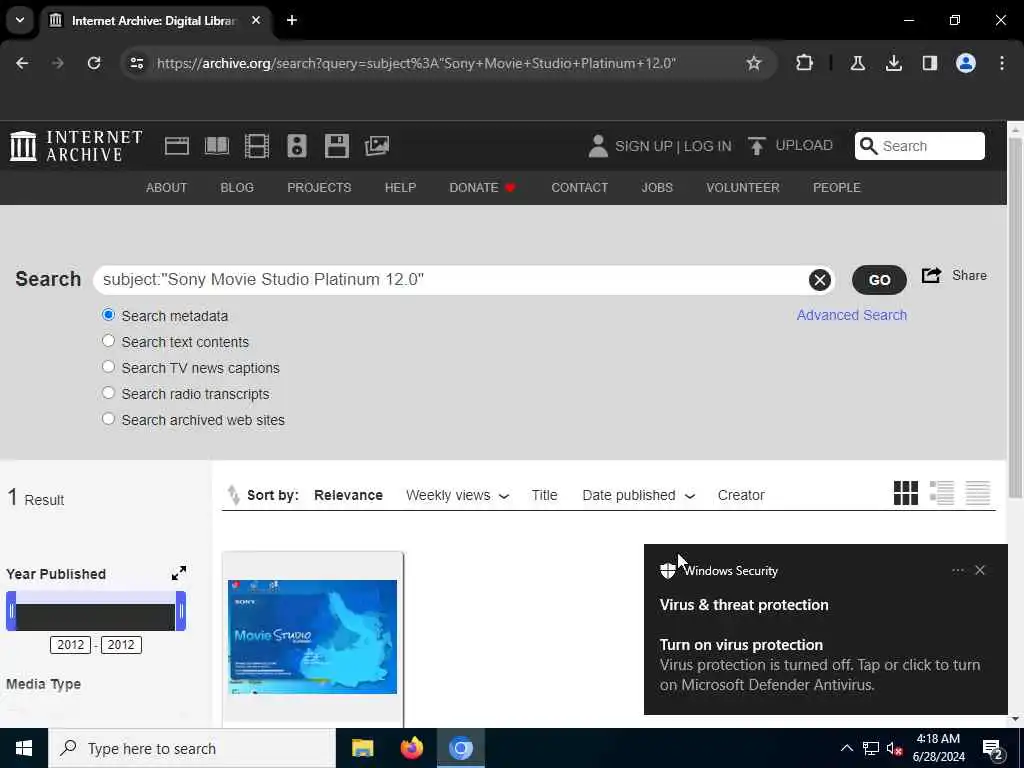
Task: Click the Upload arrow icon
Action: click(x=756, y=146)
